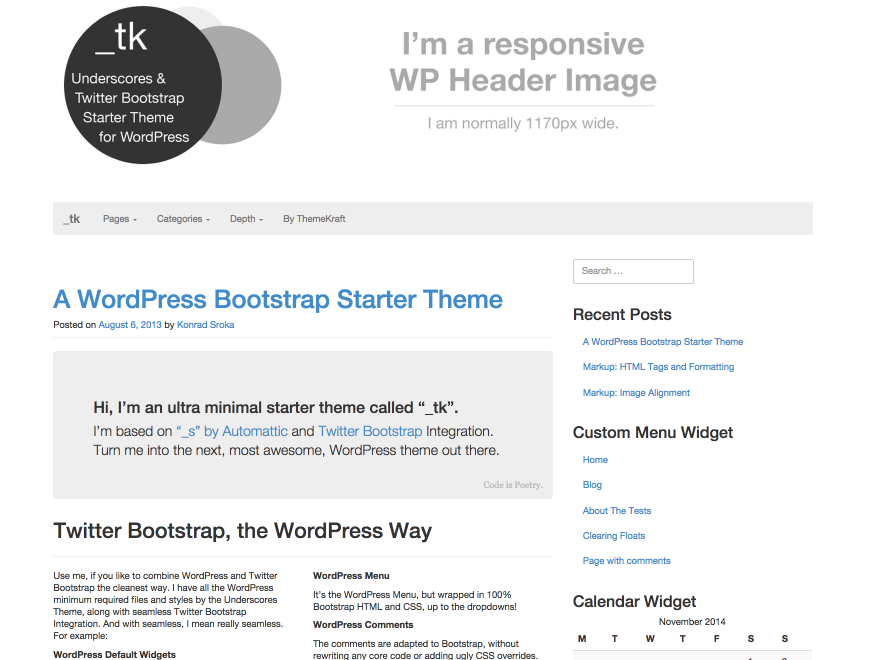Follow the "_s by Automattic" link
This screenshot has width=880, height=660.
point(230,430)
